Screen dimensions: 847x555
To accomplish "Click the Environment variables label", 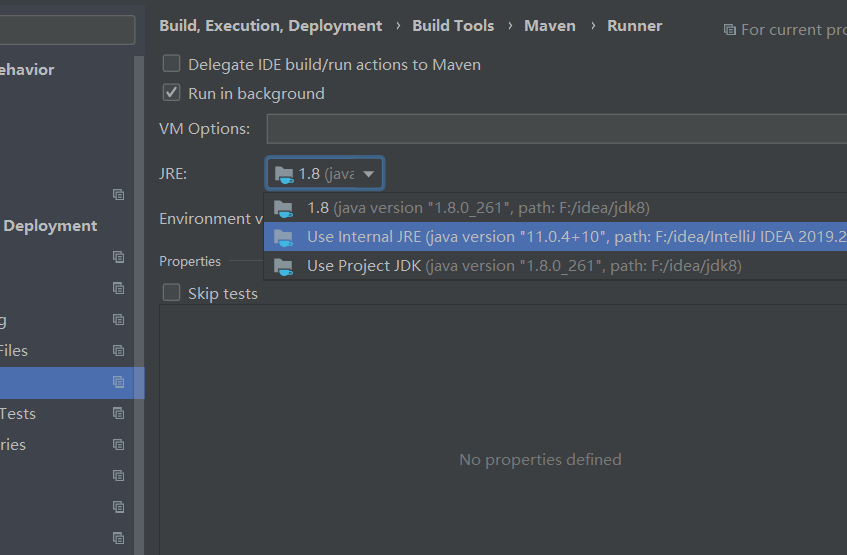I will pos(211,218).
